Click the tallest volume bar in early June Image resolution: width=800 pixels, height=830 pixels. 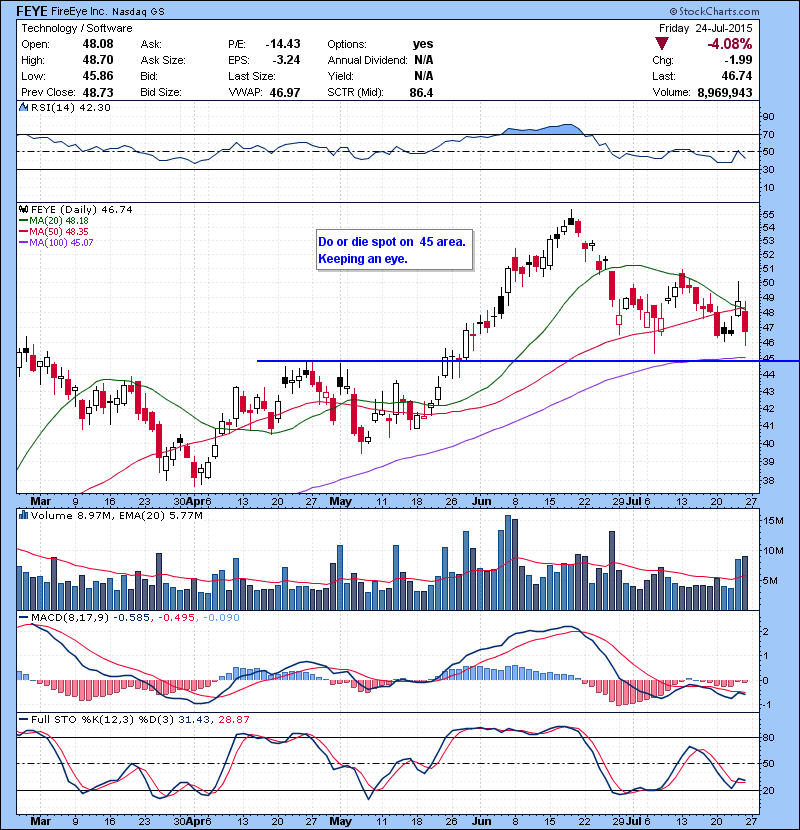508,562
